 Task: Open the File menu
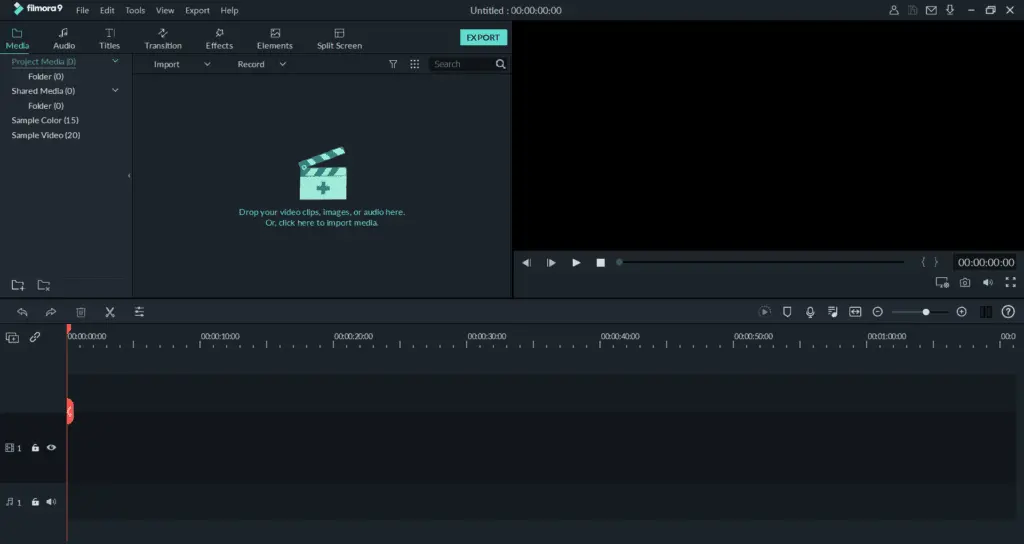82,10
